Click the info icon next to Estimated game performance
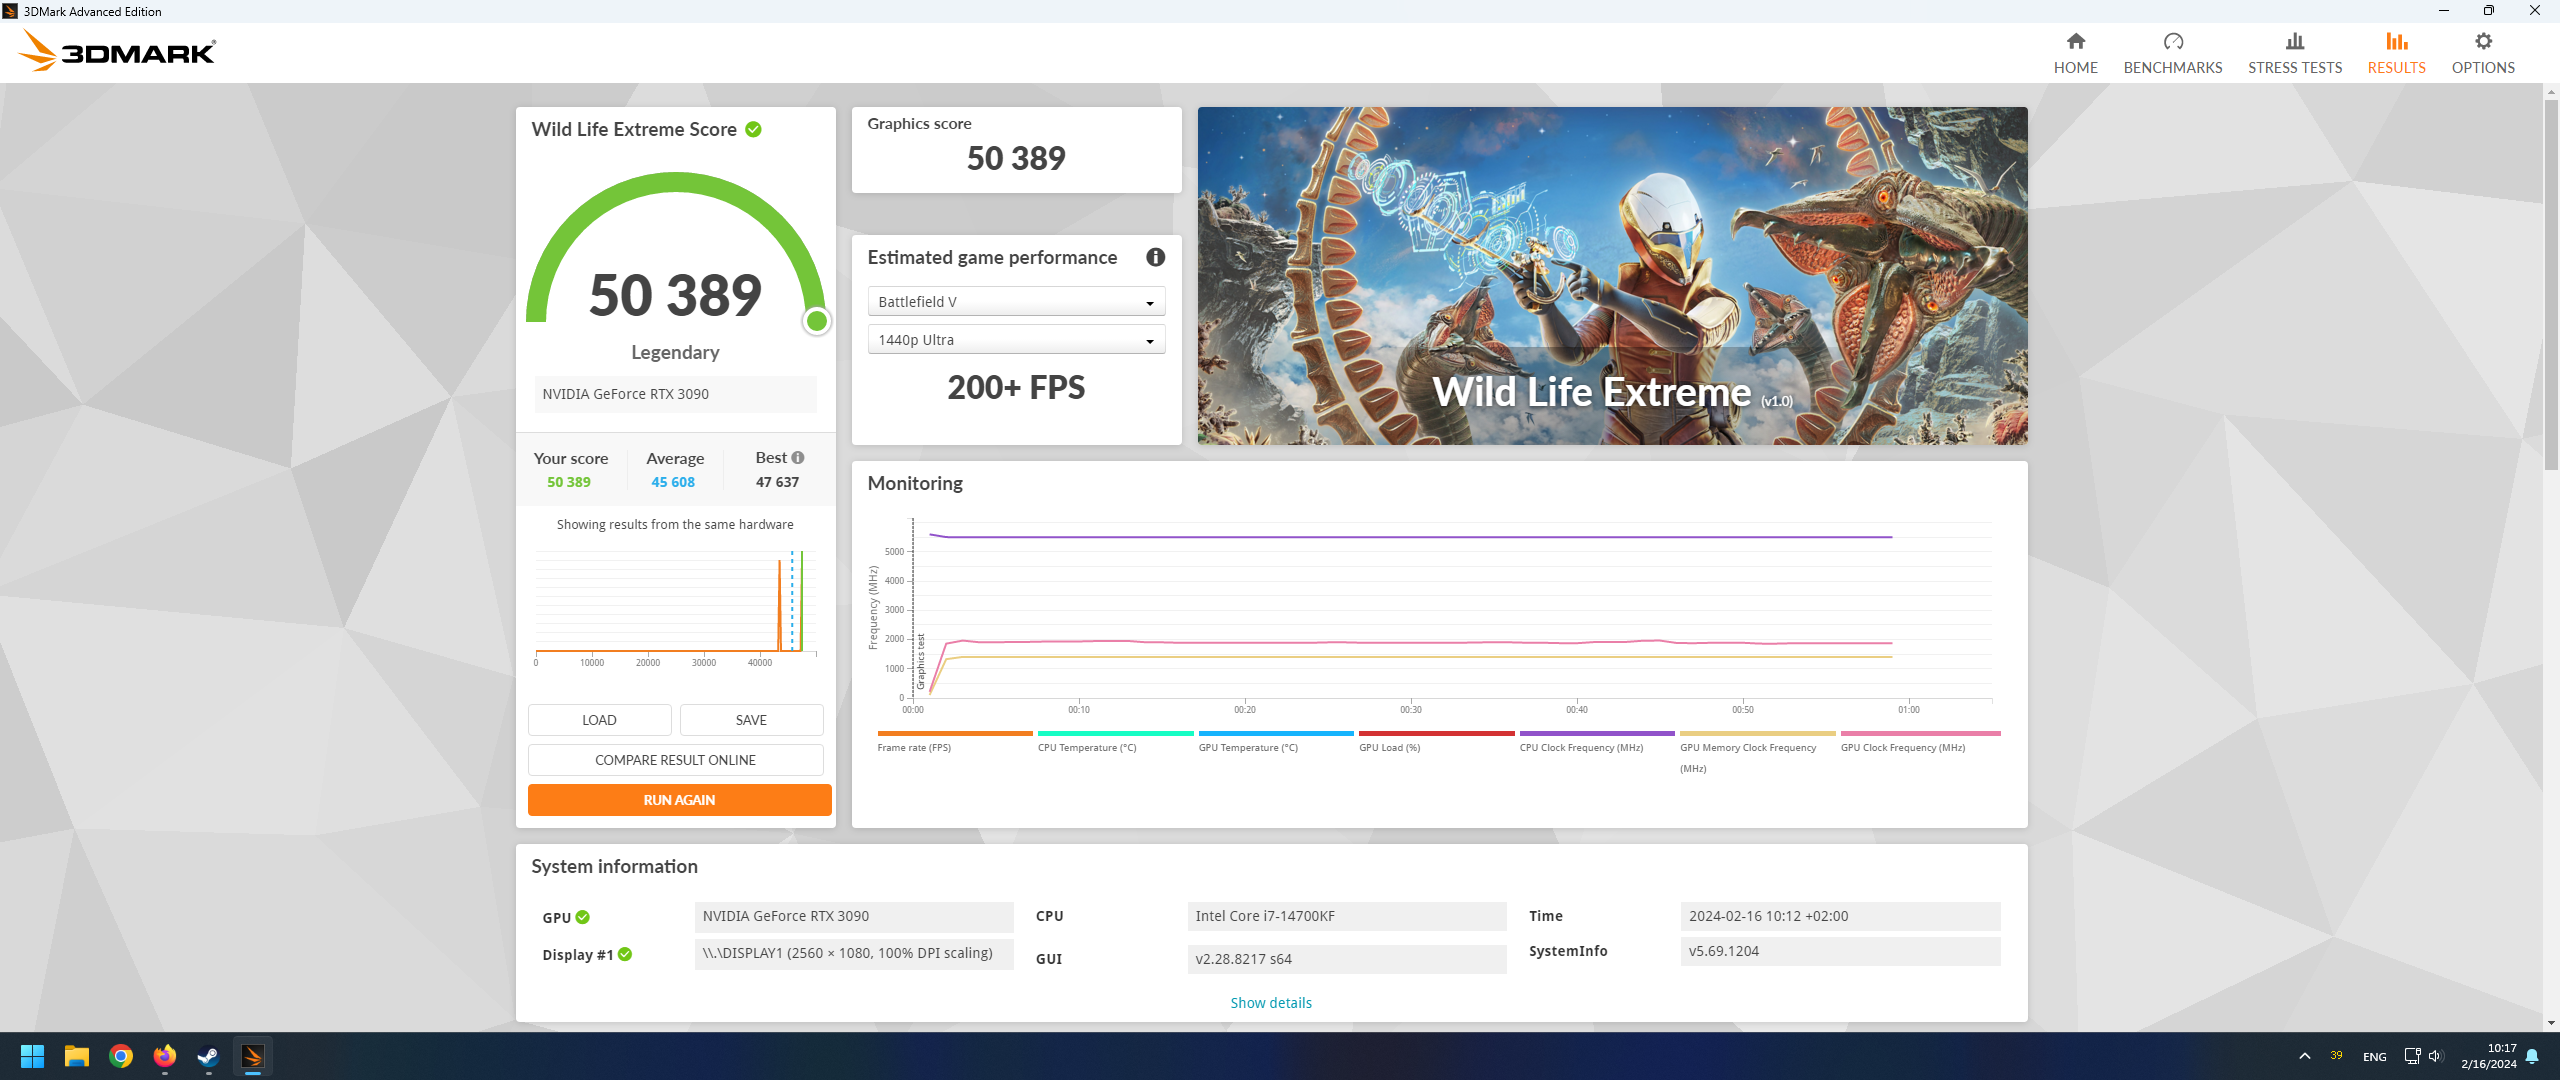The width and height of the screenshot is (2560, 1080). pyautogui.click(x=1156, y=257)
